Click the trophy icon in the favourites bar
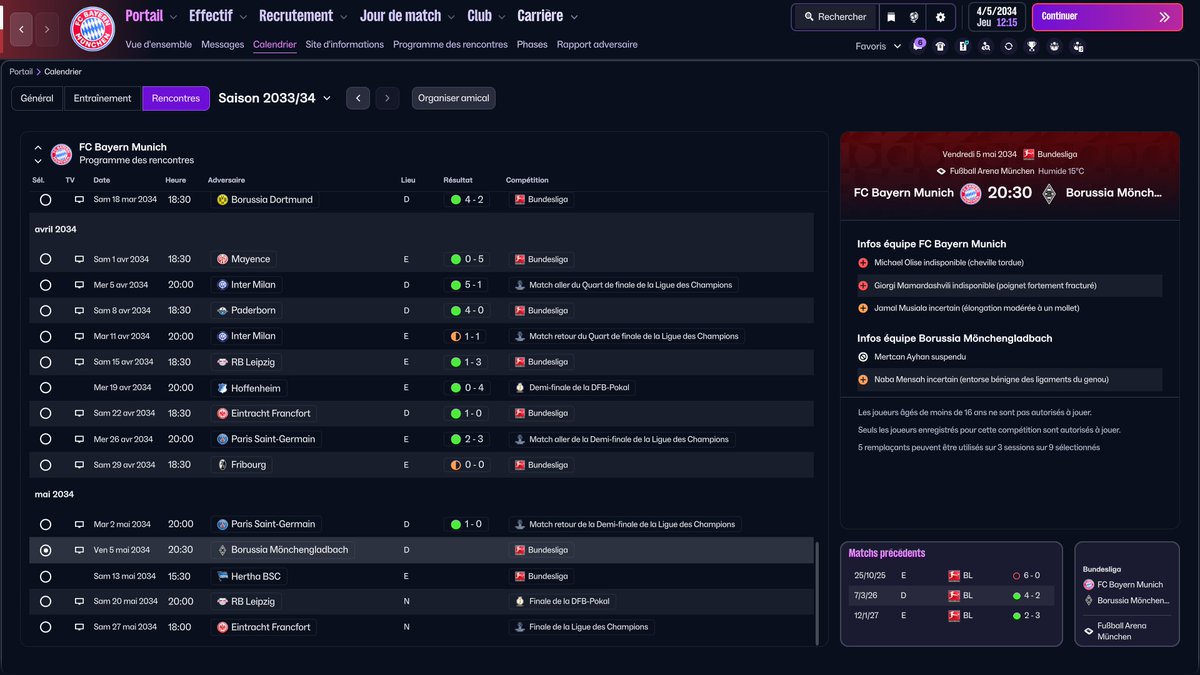The width and height of the screenshot is (1200, 675). [1032, 46]
